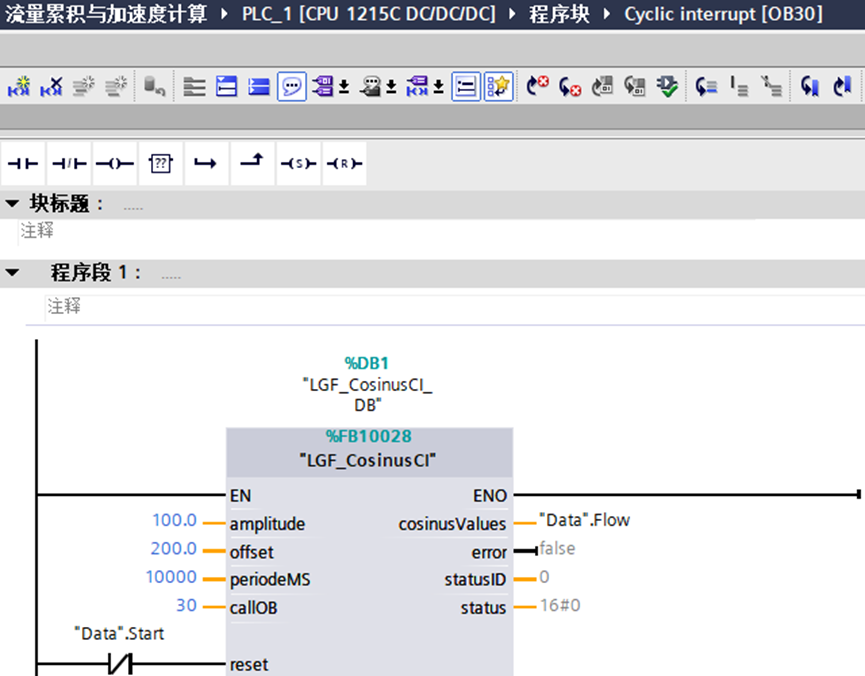
Task: Select breadcrumb Cyclic interrupt [OB30]
Action: [723, 14]
